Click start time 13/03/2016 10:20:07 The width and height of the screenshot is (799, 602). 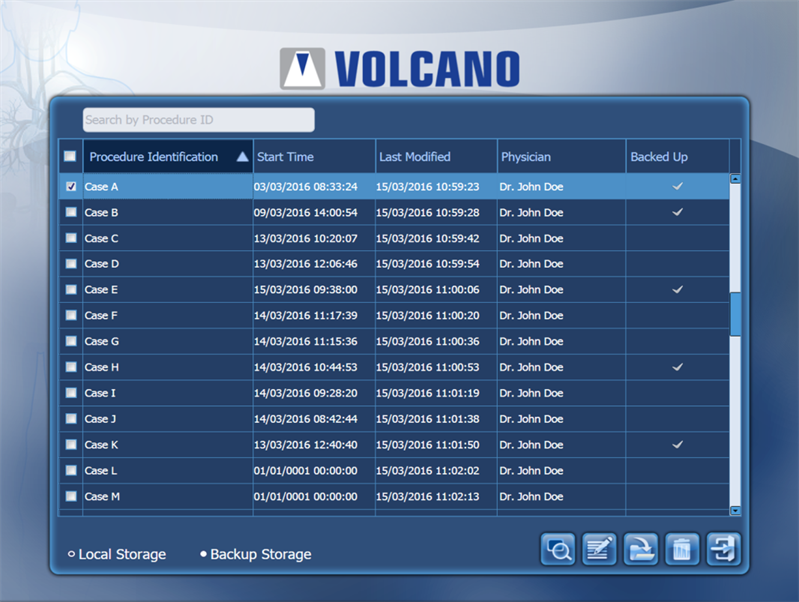[306, 238]
